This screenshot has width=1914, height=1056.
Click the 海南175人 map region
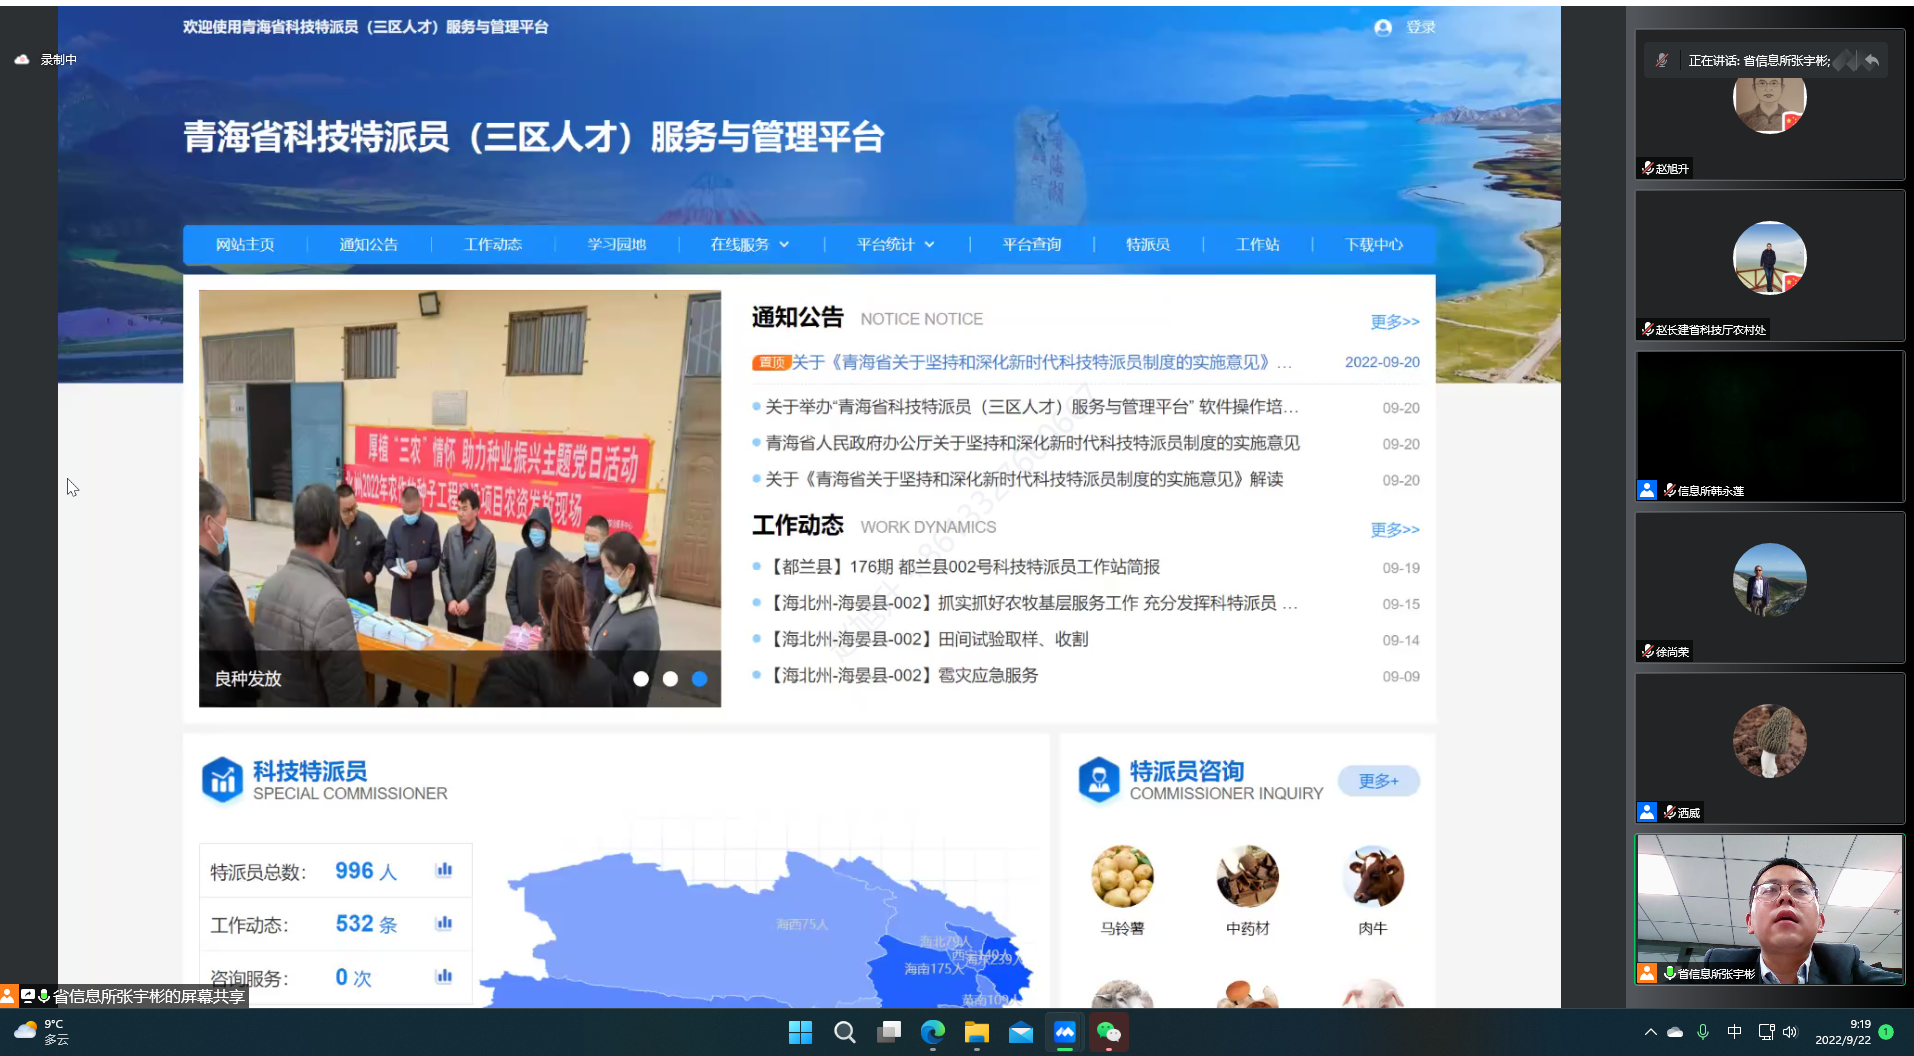[x=934, y=968]
